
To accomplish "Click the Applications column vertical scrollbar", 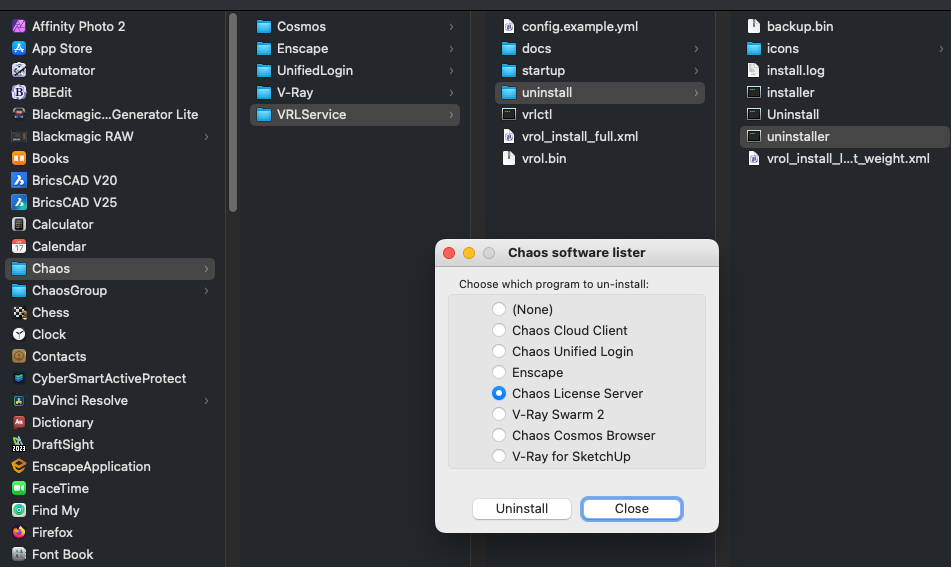I will click(233, 113).
